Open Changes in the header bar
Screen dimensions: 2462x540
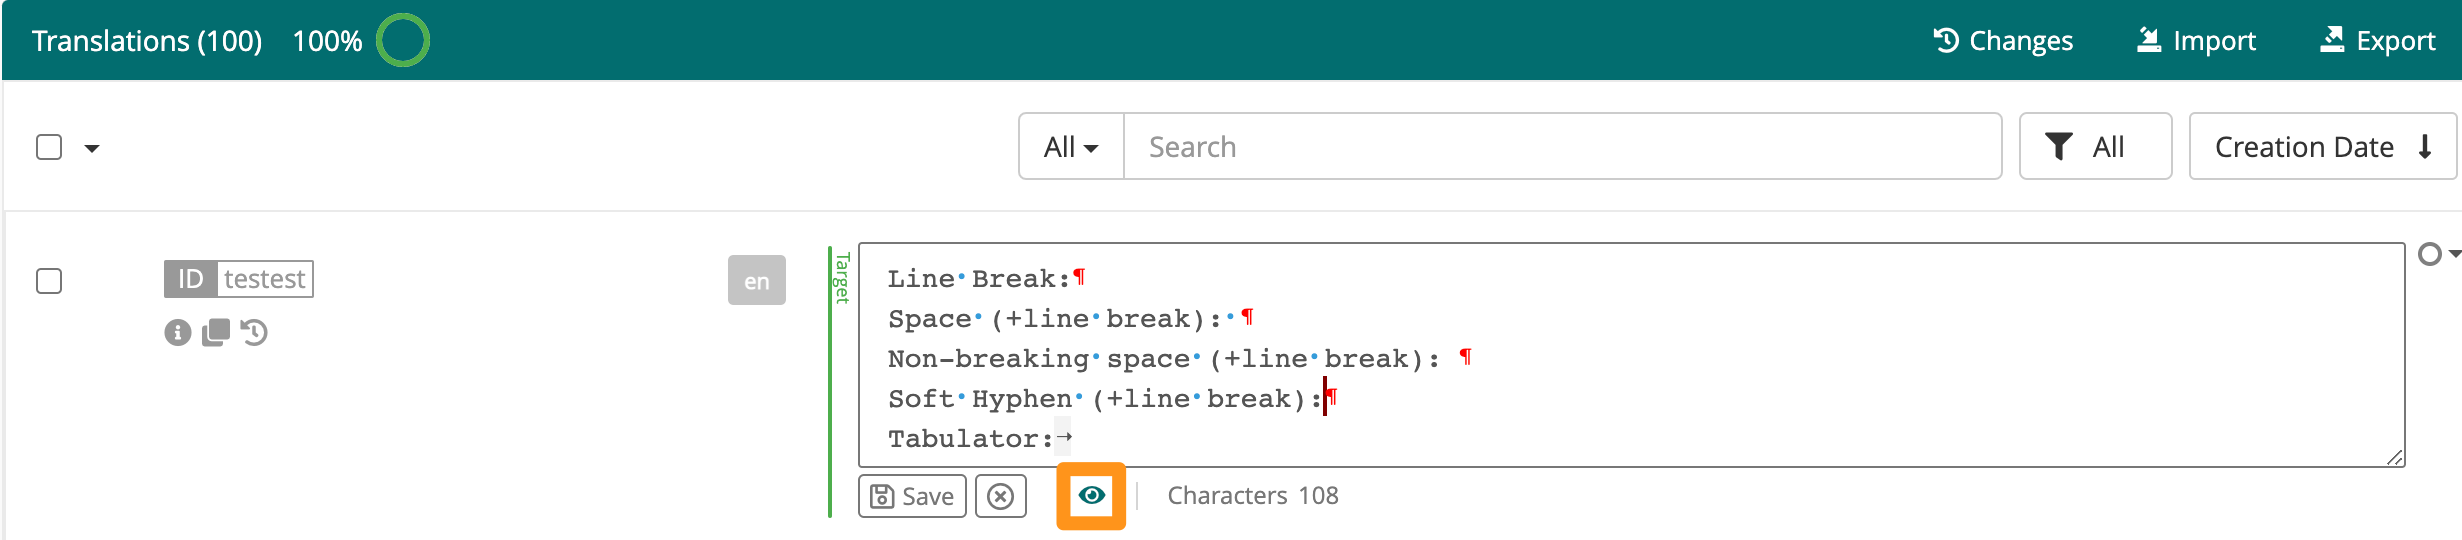point(2003,40)
